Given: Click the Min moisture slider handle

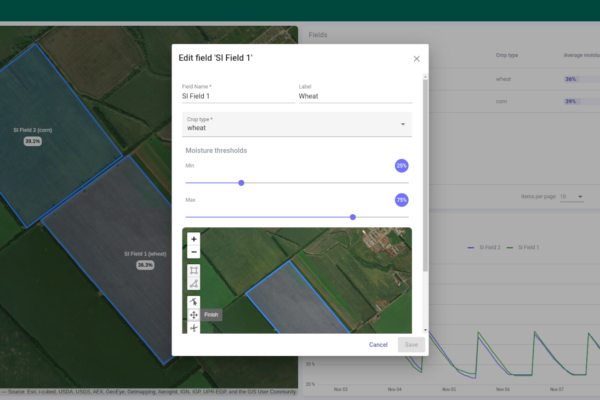Looking at the screenshot, I should tap(241, 183).
